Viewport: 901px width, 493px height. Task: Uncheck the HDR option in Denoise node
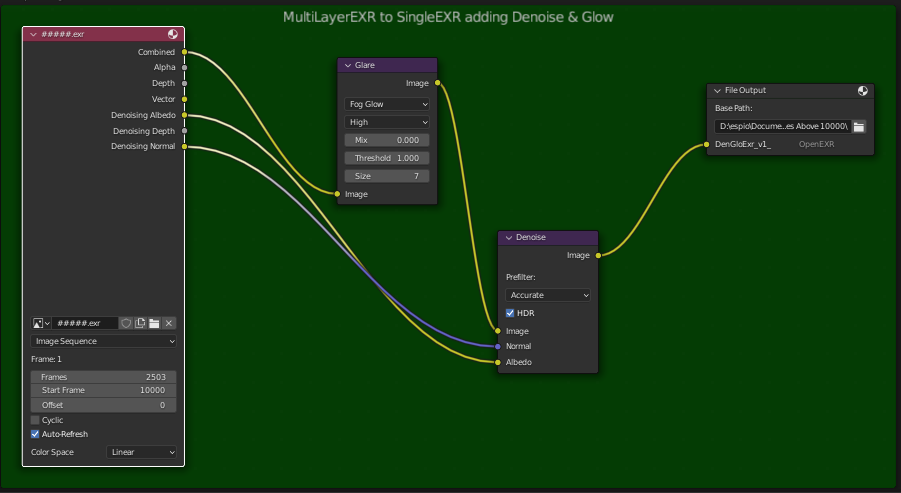(x=510, y=313)
